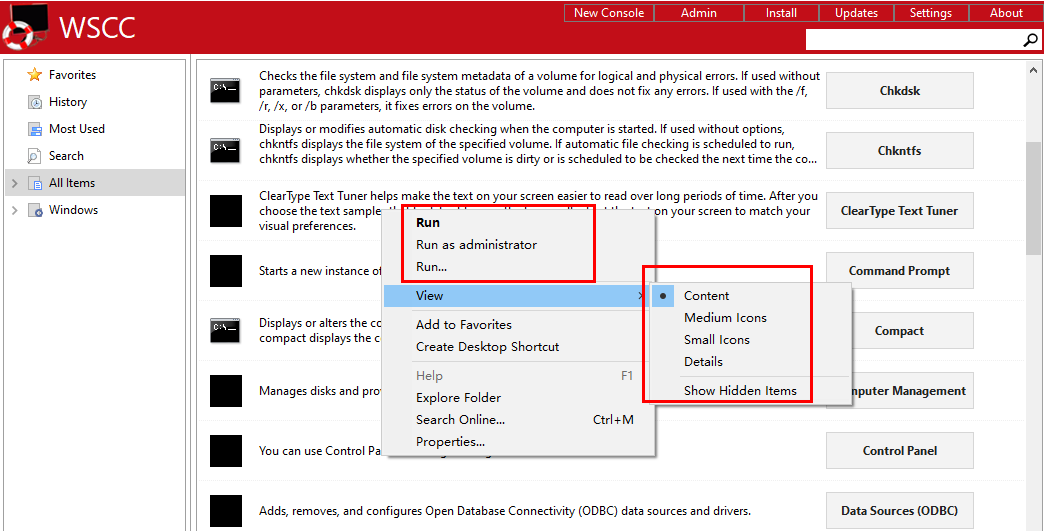Image resolution: width=1044 pixels, height=531 pixels.
Task: Launch Command Prompt button
Action: tap(900, 271)
